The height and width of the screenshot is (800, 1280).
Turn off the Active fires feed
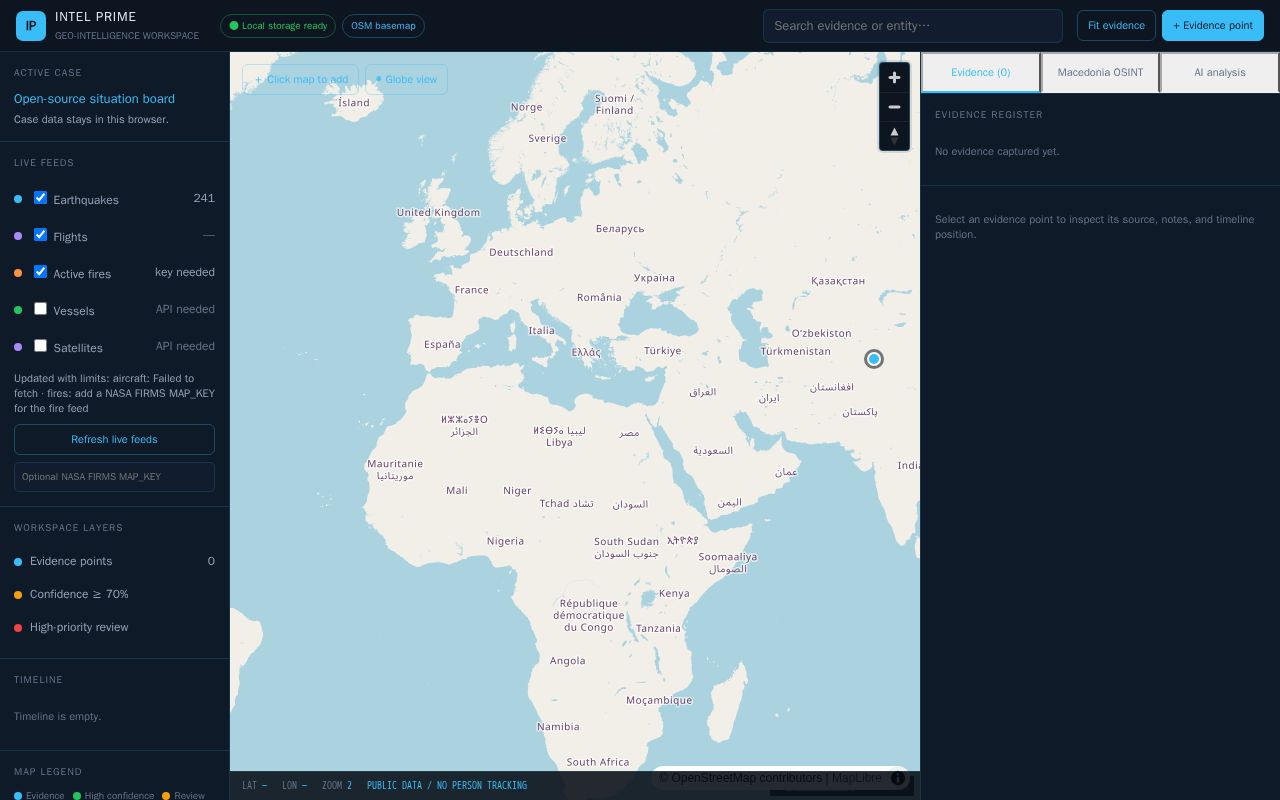point(40,272)
